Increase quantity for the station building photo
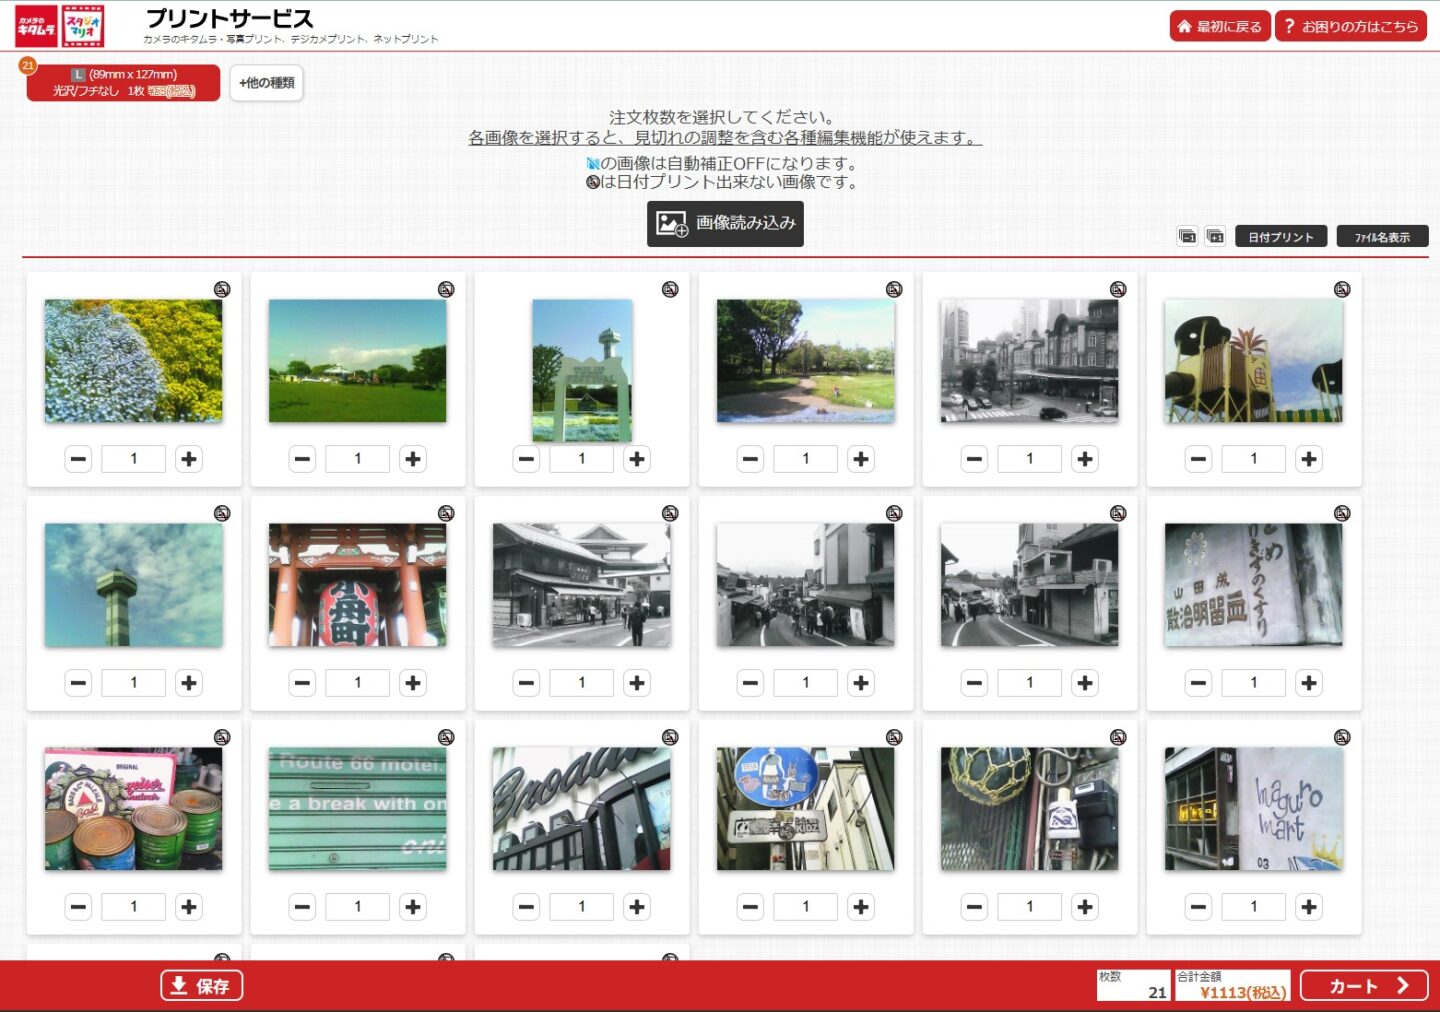 [1085, 459]
